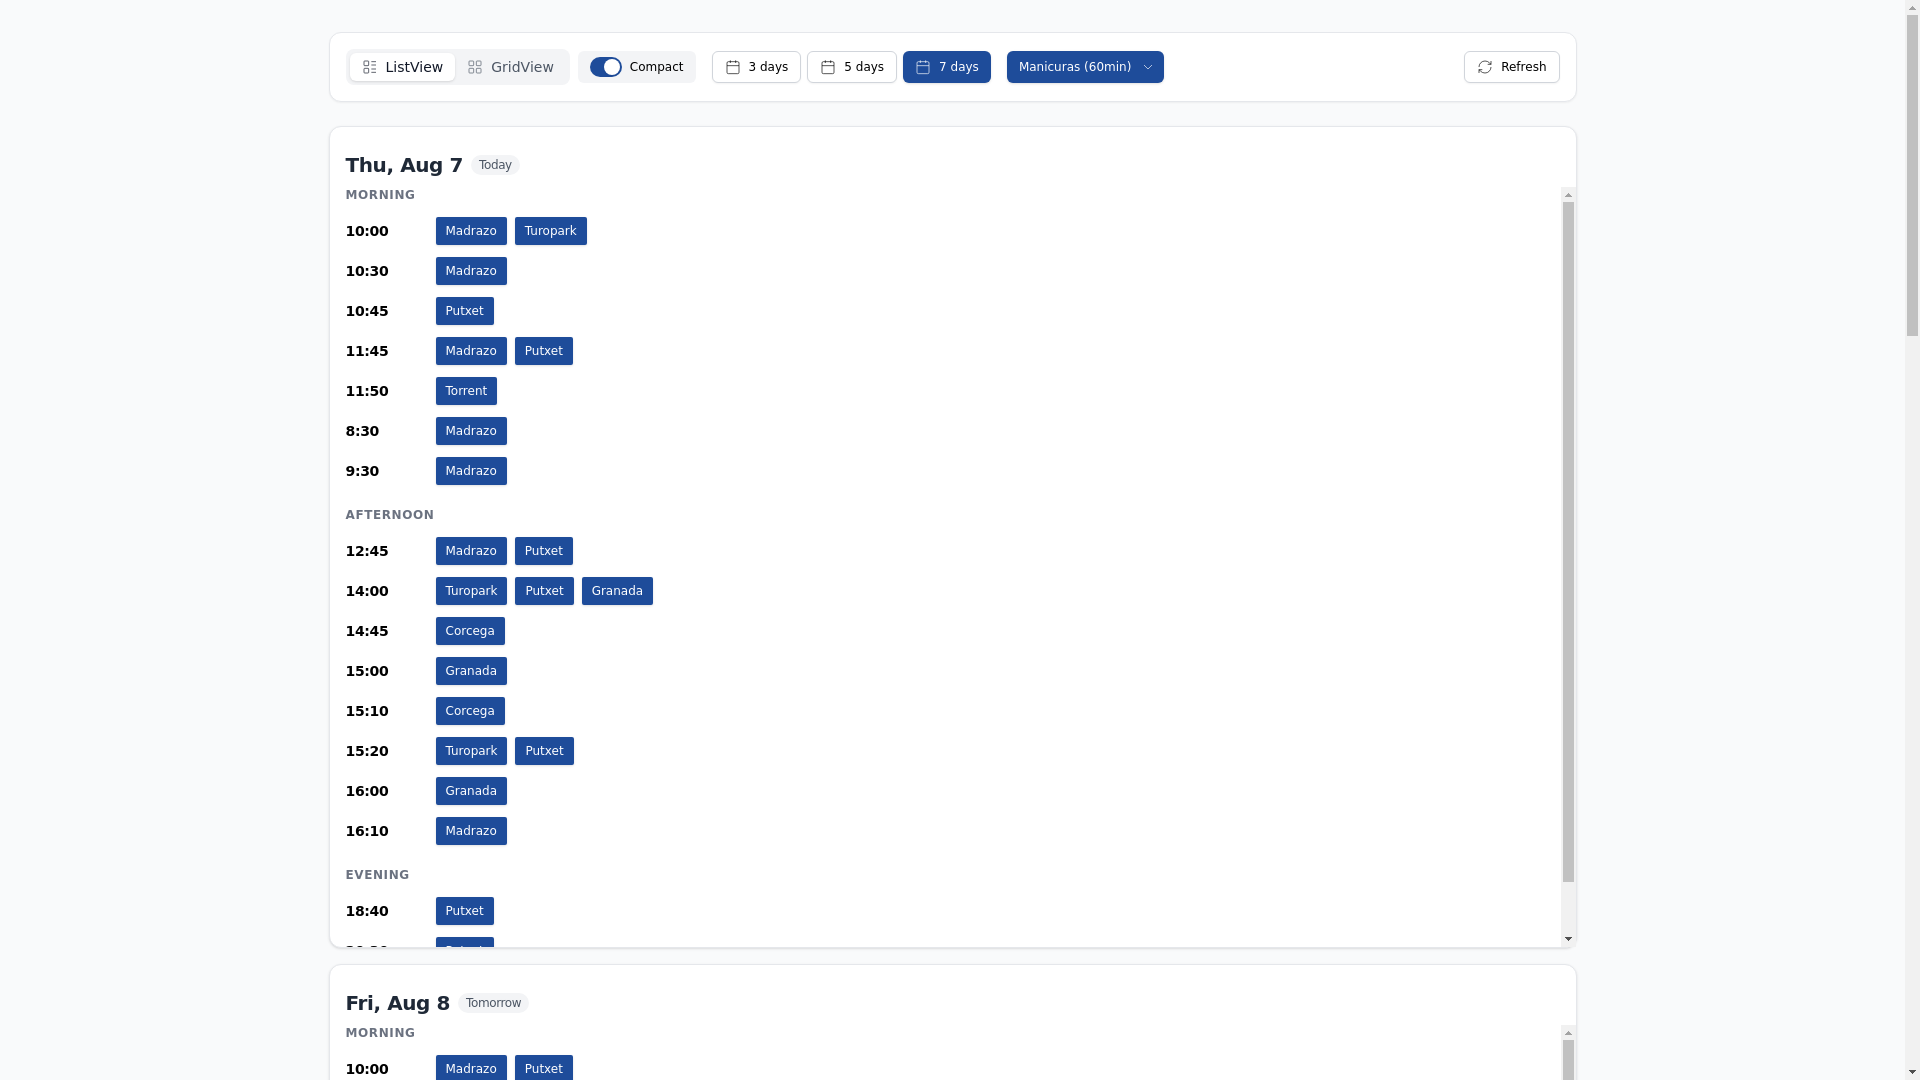This screenshot has width=1920, height=1080.
Task: Click calendar icon in 5 days button
Action: tap(828, 67)
